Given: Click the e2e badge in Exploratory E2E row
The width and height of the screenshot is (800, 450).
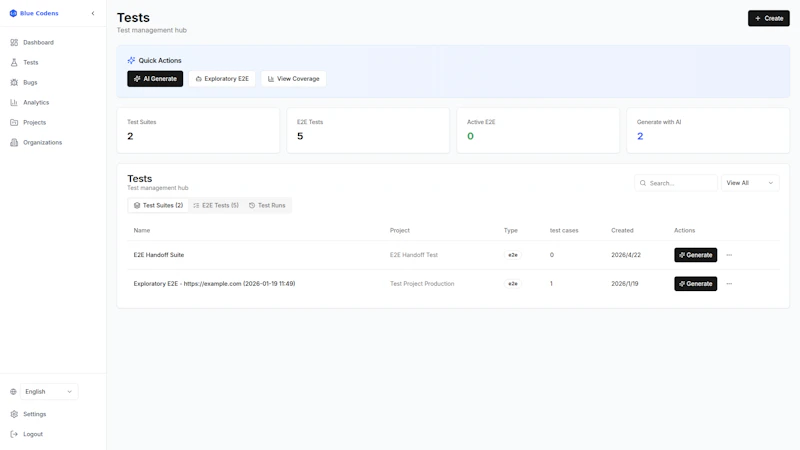Looking at the screenshot, I should (513, 284).
